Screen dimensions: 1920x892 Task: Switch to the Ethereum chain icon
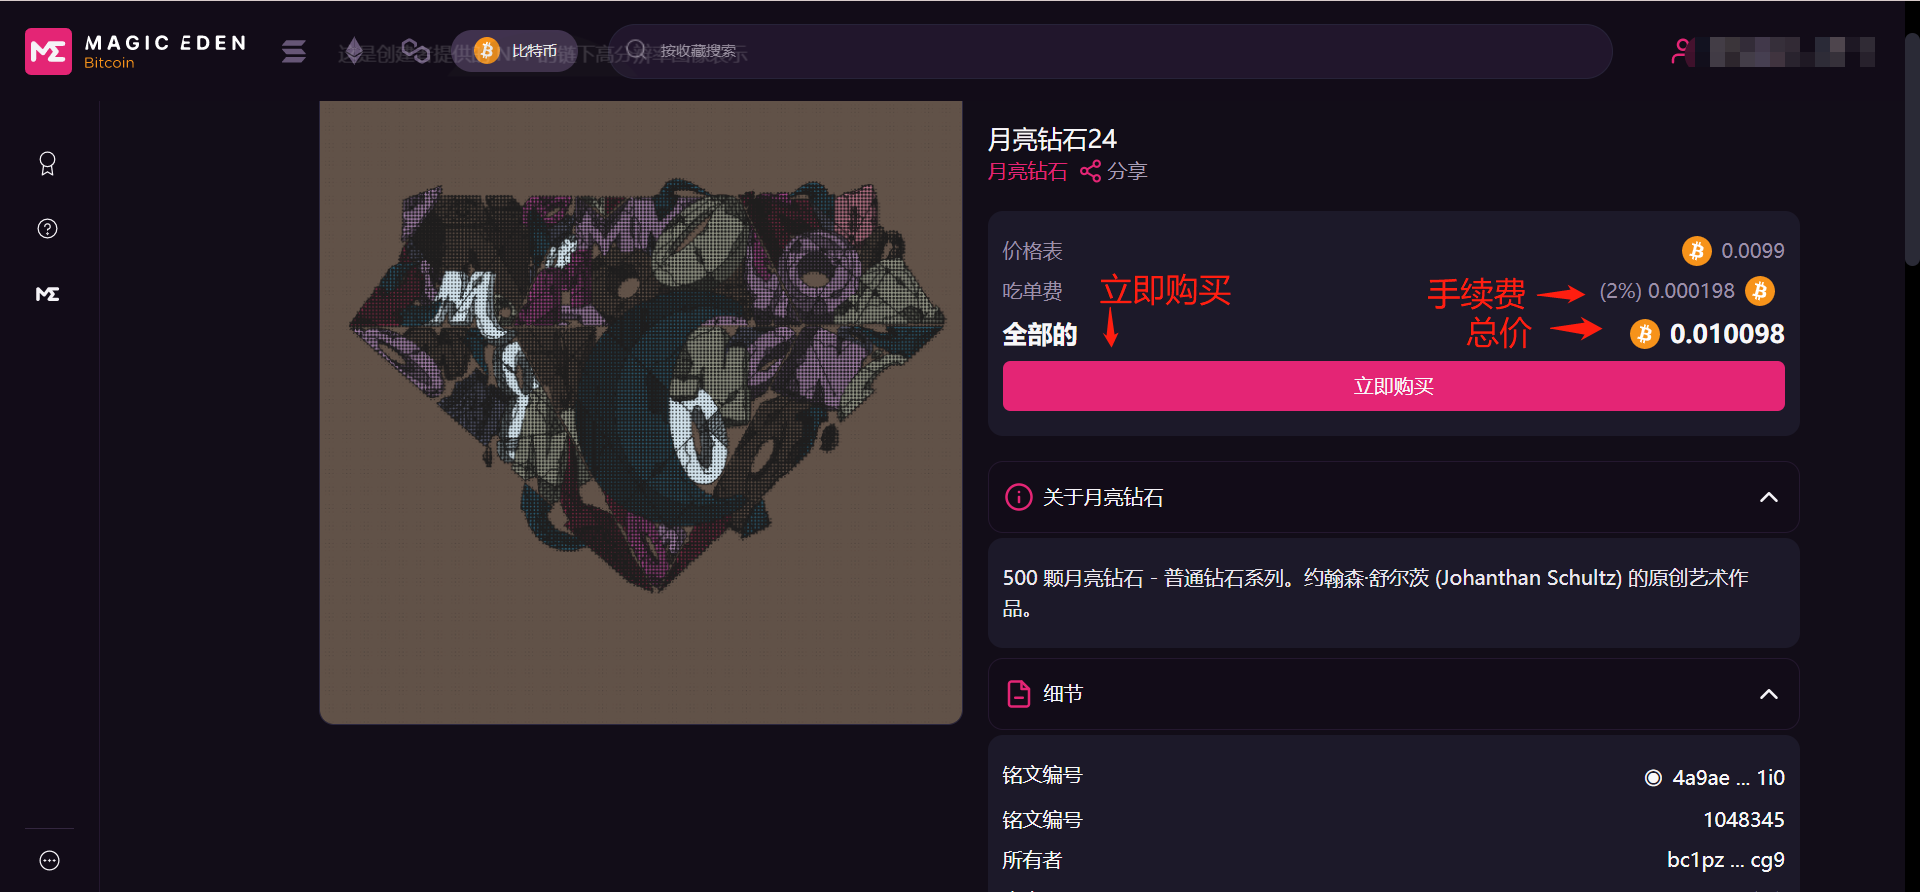tap(353, 51)
